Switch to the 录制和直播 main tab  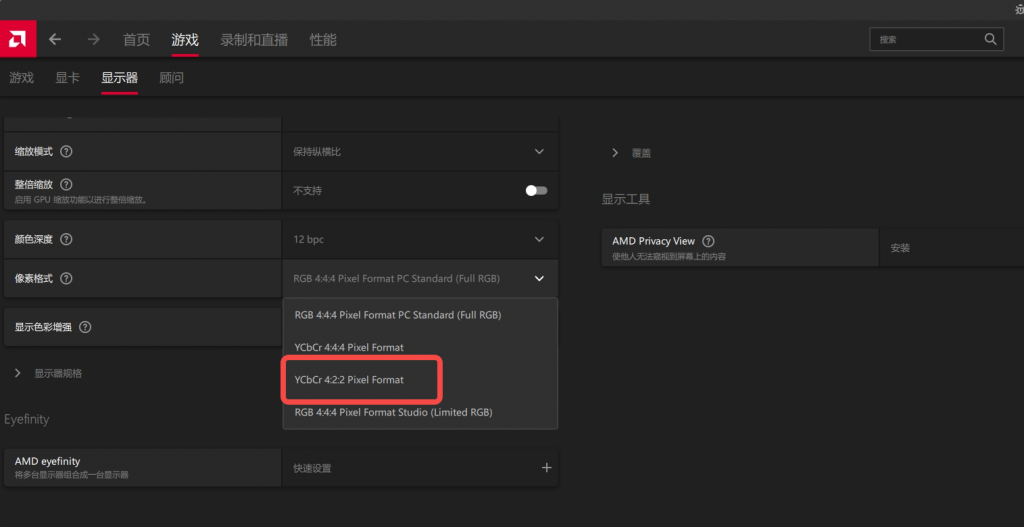[x=254, y=40]
